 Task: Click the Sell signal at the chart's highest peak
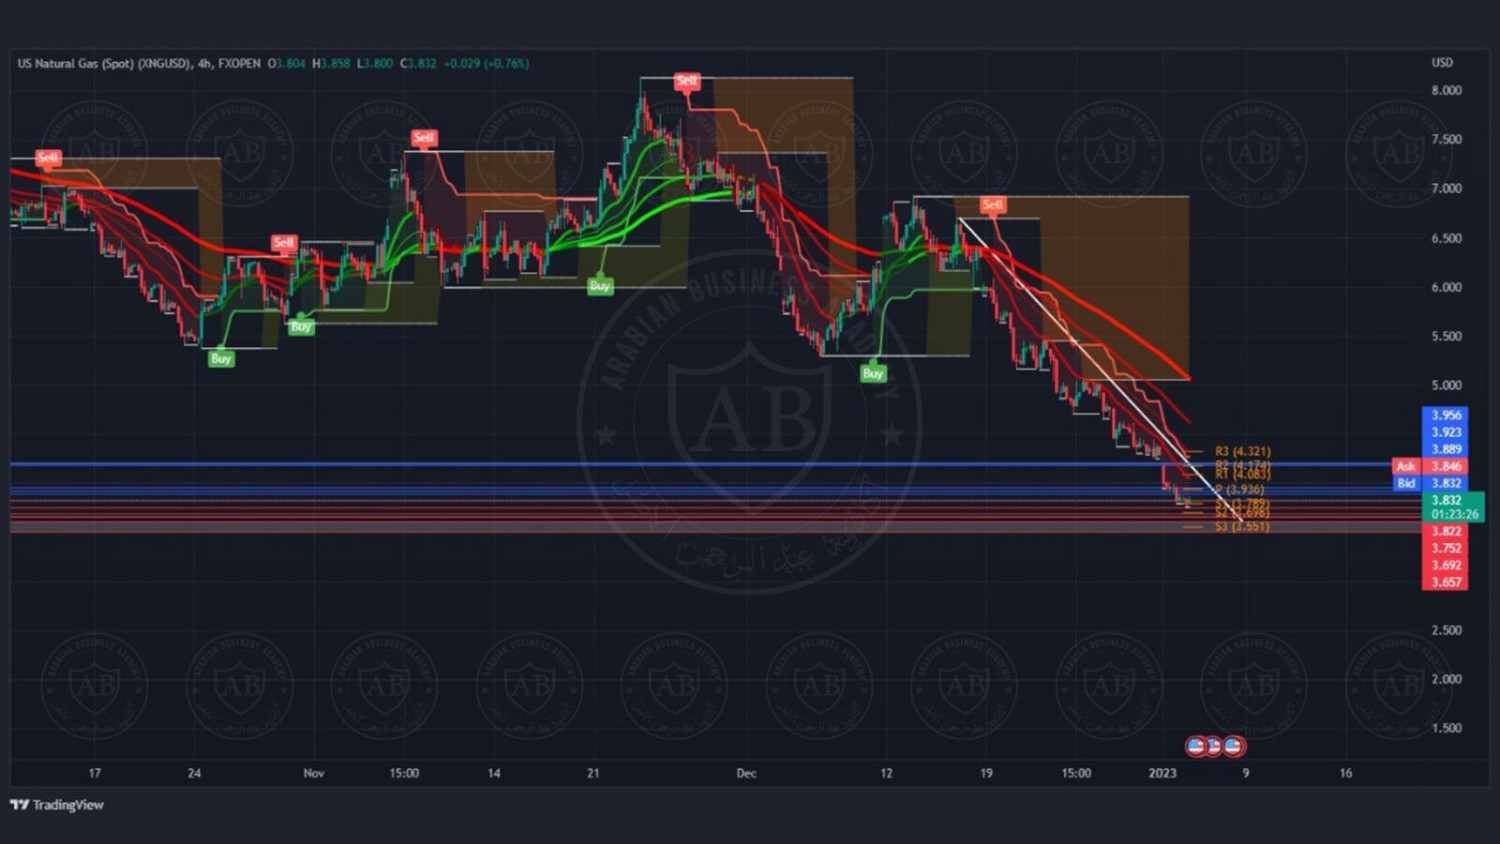(x=686, y=81)
